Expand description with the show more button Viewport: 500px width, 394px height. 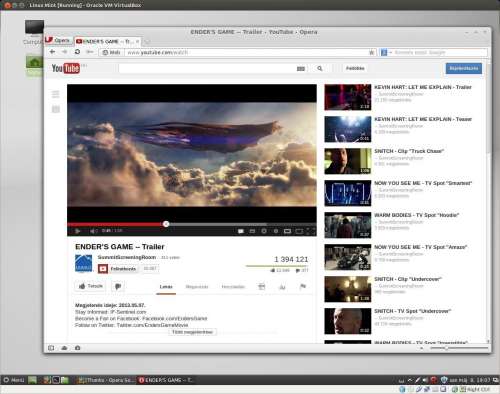192,332
